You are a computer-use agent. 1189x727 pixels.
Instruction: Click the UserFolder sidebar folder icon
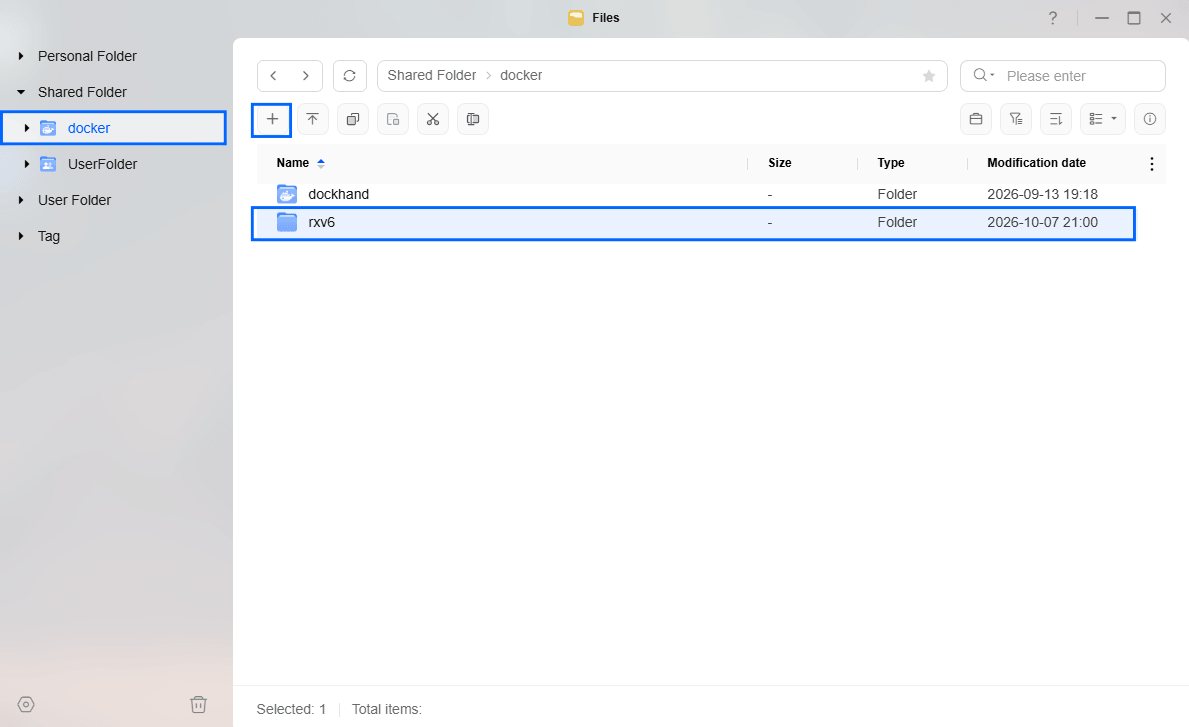(48, 164)
